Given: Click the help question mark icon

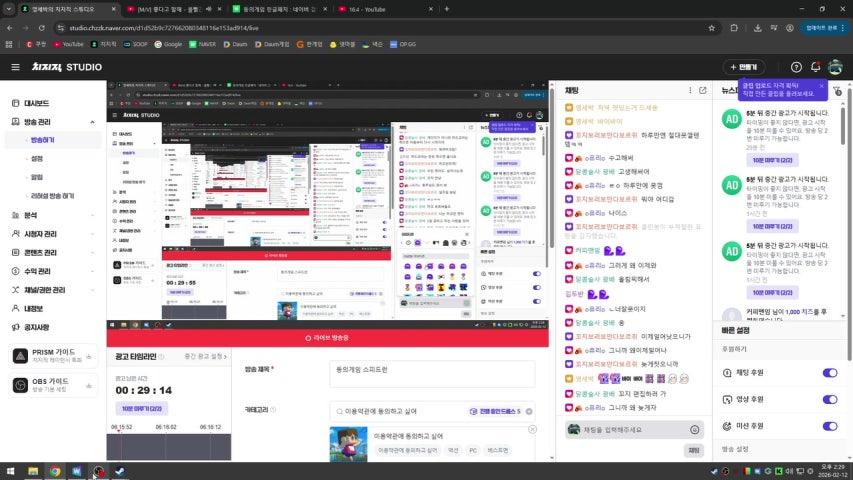Looking at the screenshot, I should point(796,67).
